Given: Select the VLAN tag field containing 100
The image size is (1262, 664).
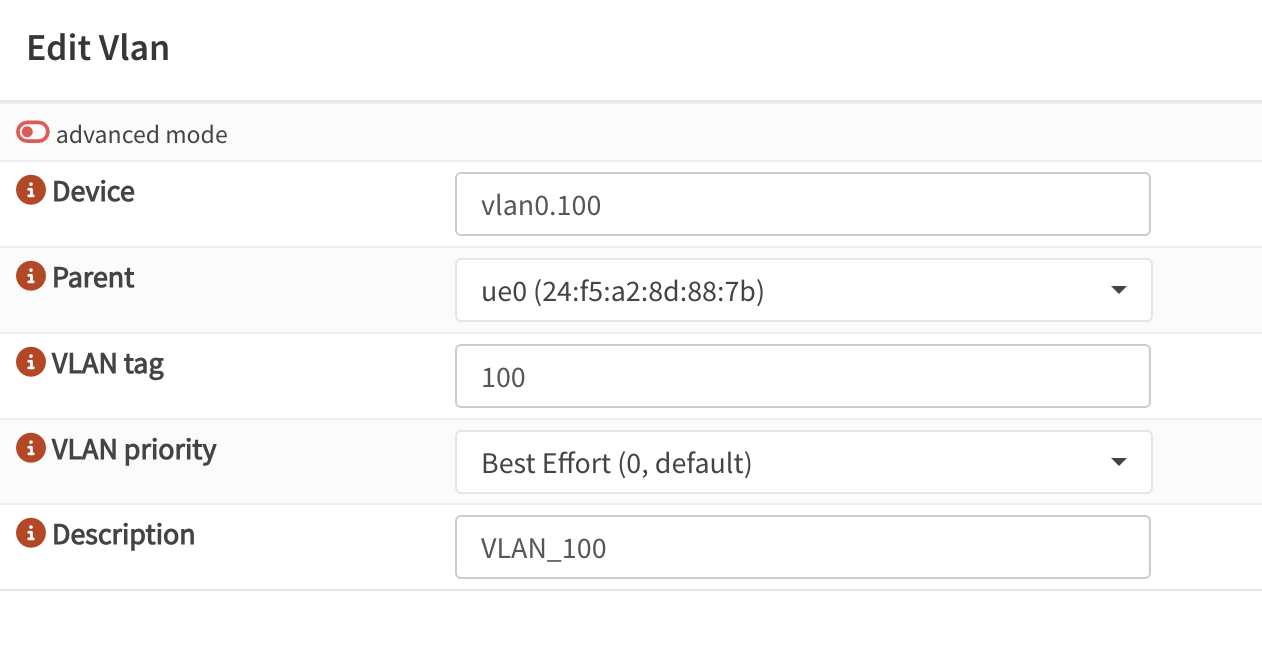Looking at the screenshot, I should tap(800, 376).
